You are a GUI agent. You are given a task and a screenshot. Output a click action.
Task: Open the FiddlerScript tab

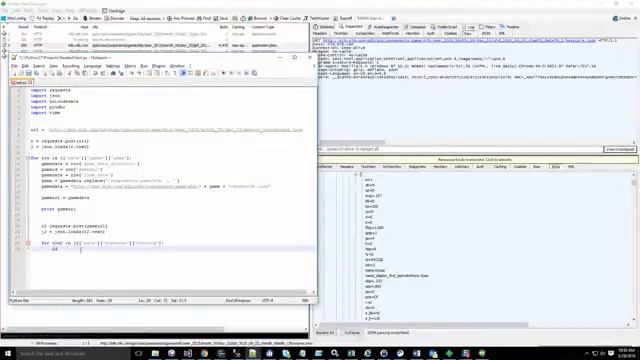[444, 27]
